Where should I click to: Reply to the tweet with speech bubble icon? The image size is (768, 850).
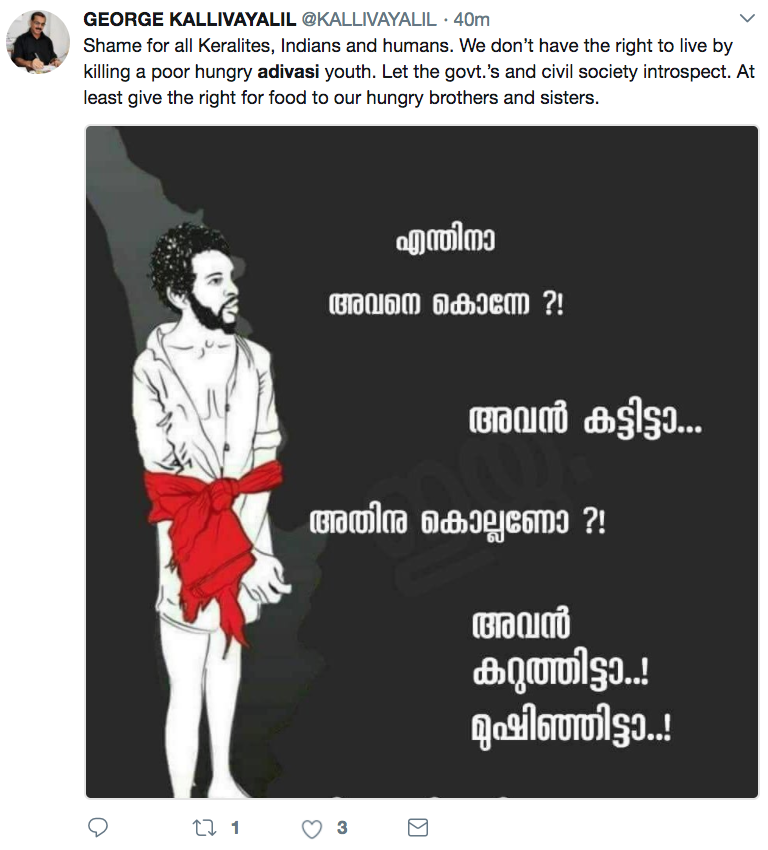(x=98, y=827)
